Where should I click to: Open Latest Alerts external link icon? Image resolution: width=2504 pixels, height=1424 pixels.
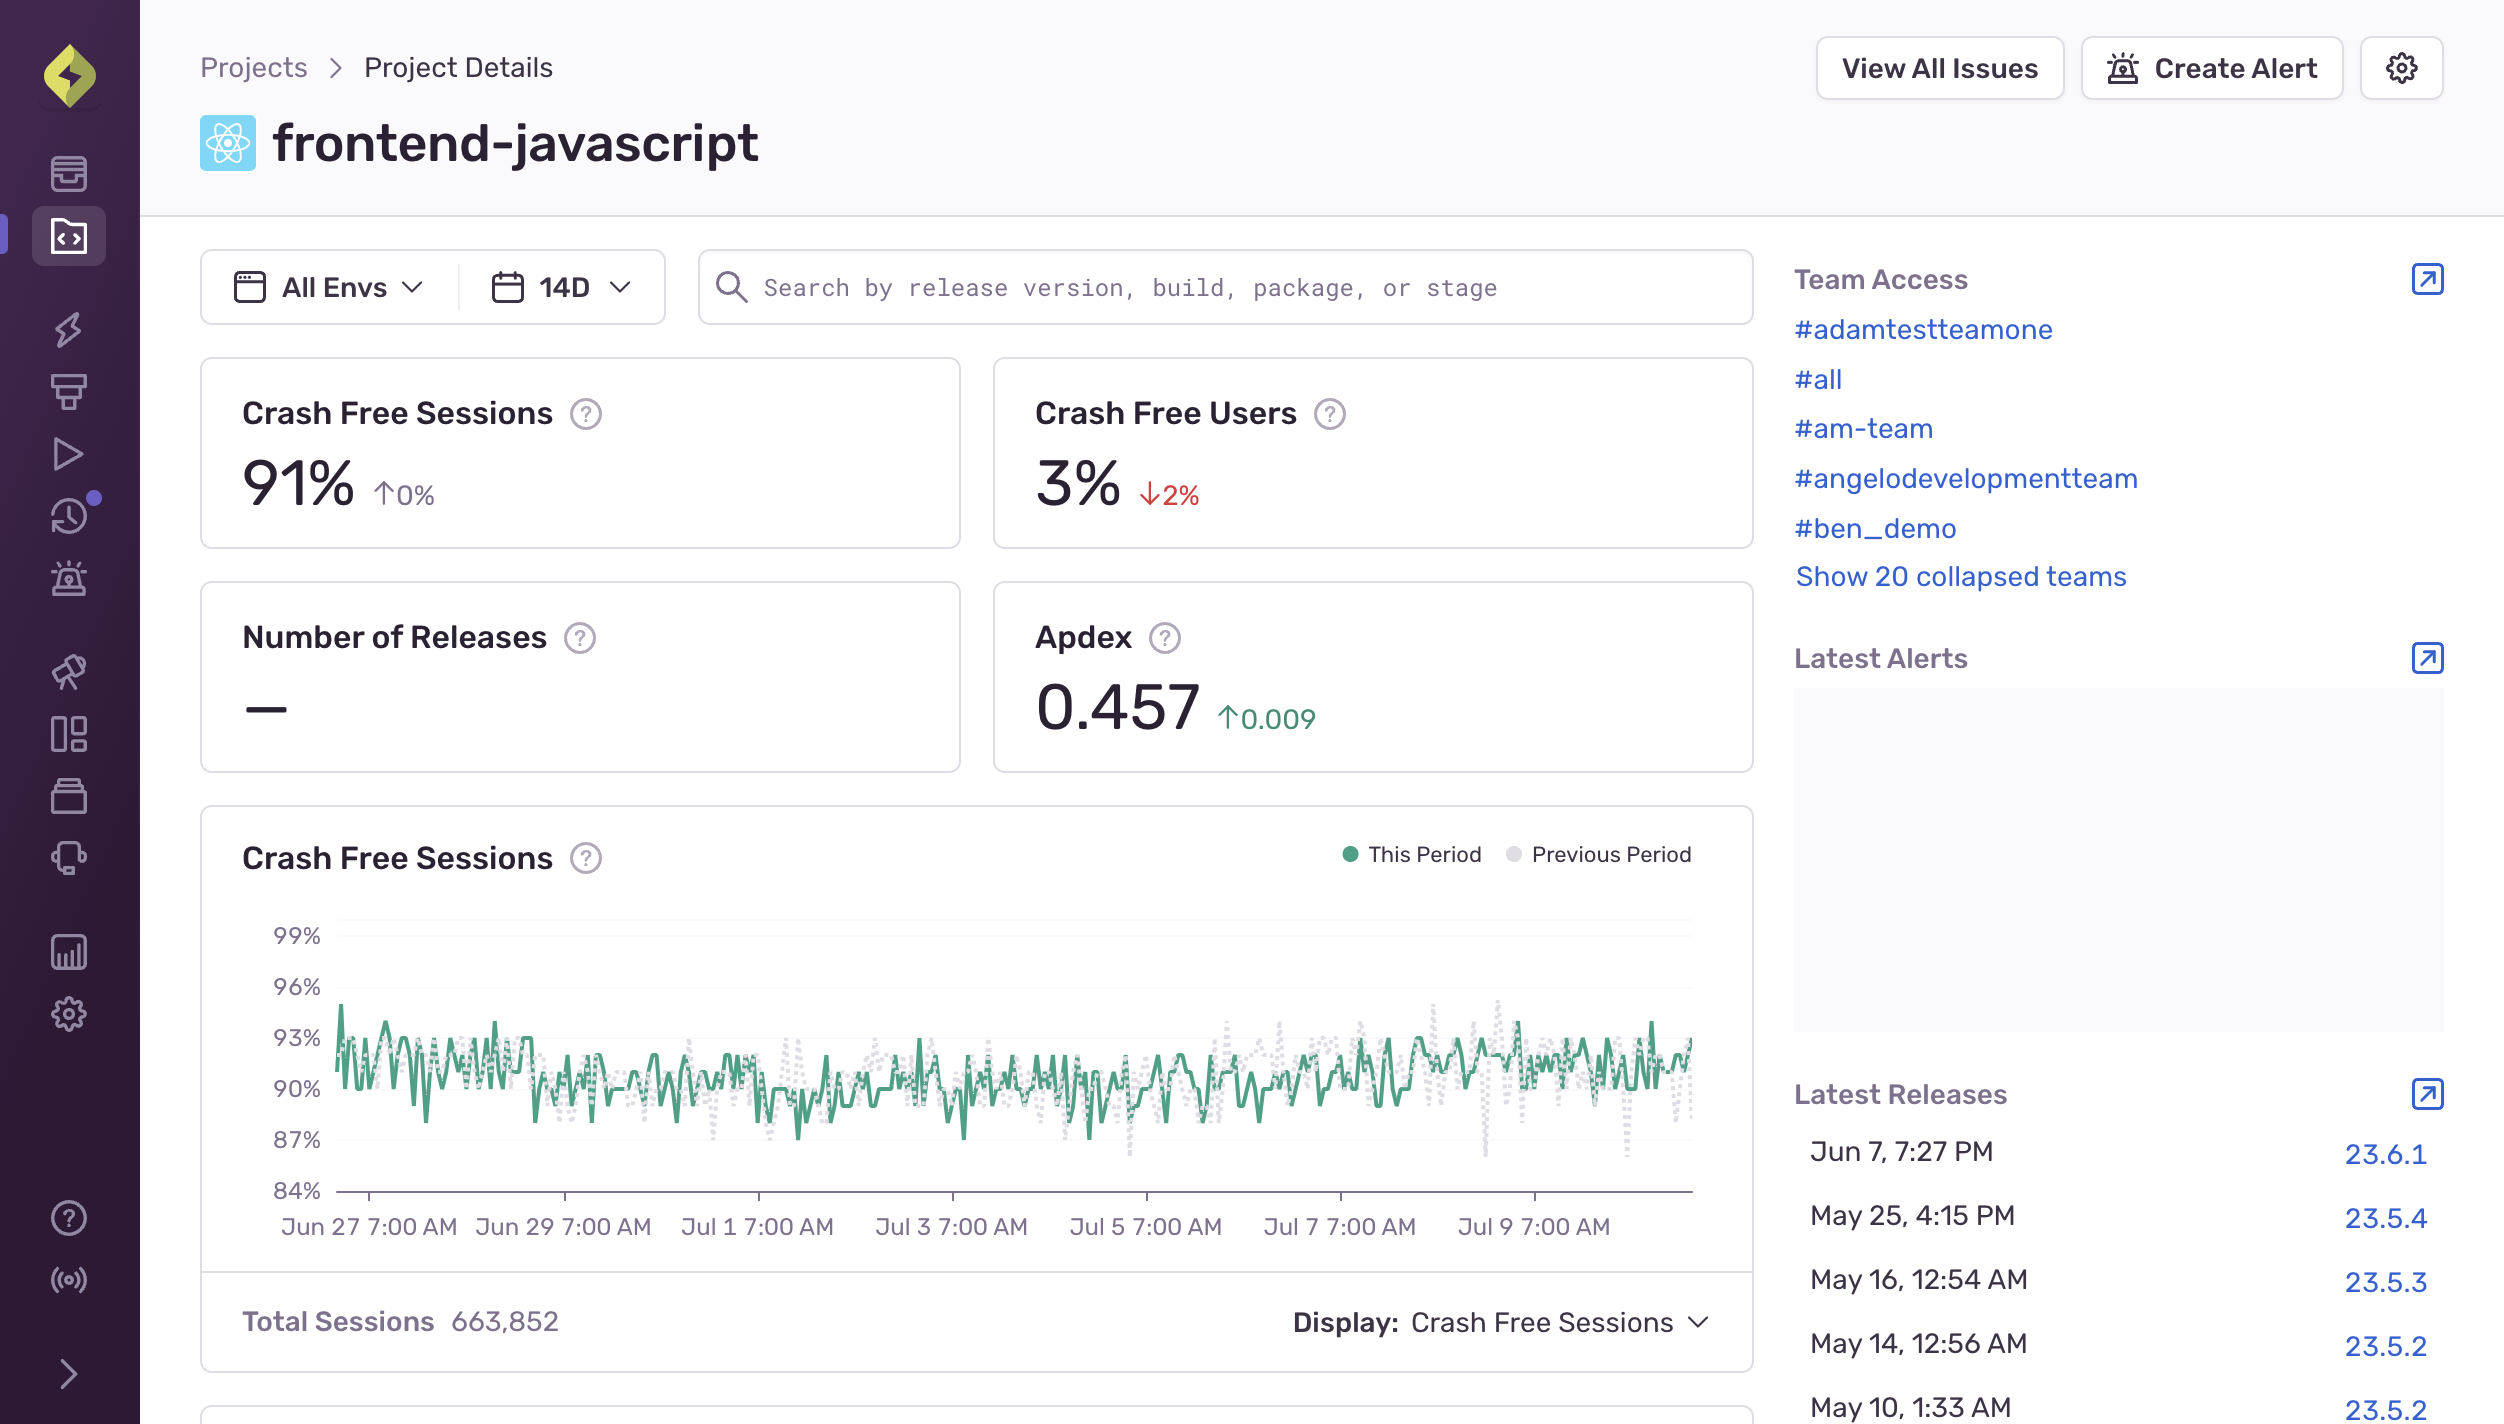click(2427, 658)
